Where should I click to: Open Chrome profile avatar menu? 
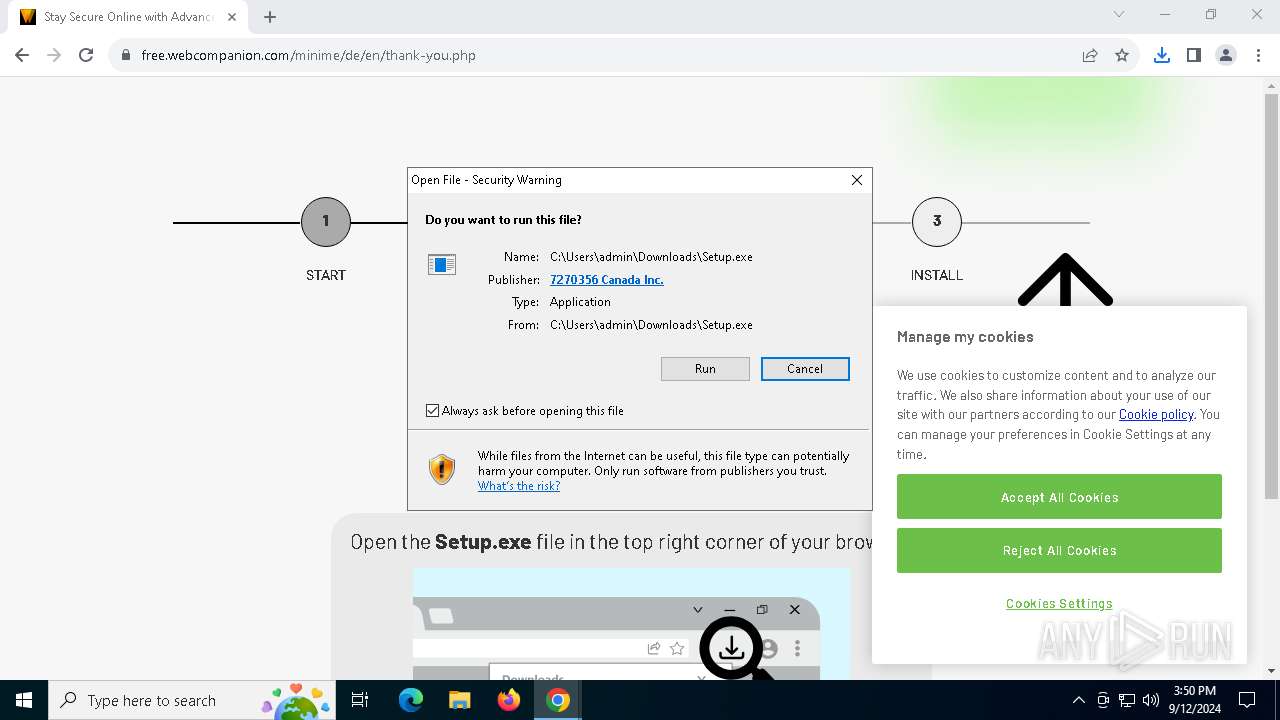1226,55
